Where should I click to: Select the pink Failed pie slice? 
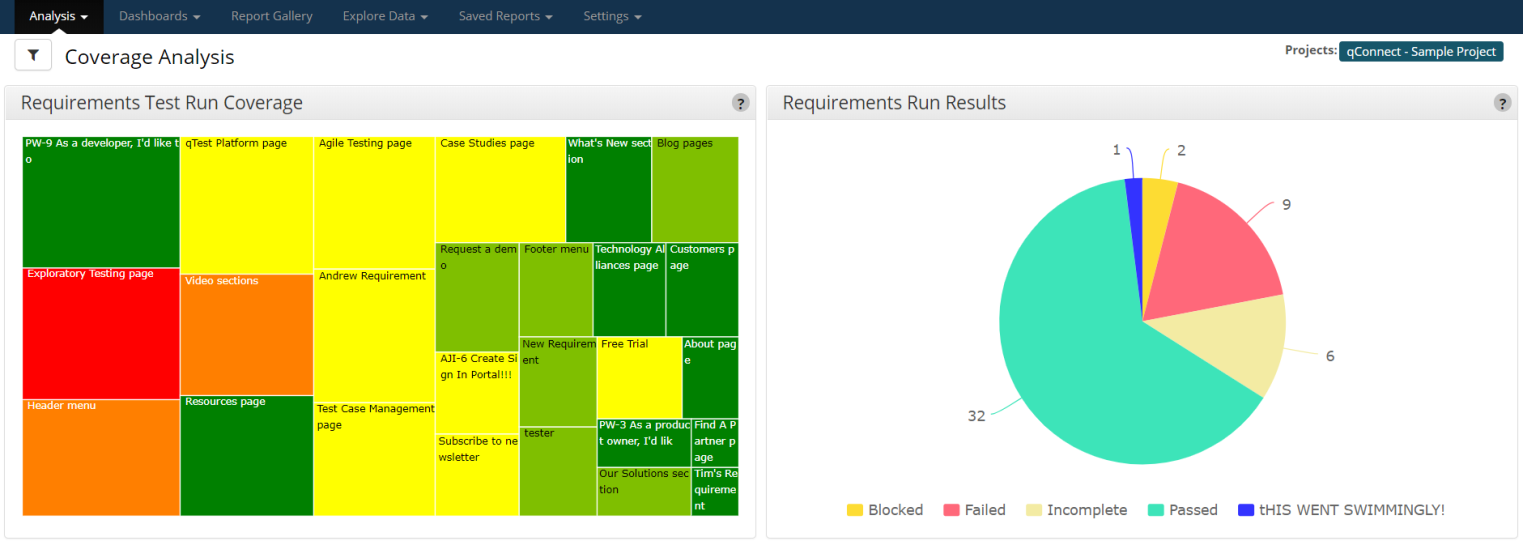[x=1220, y=250]
